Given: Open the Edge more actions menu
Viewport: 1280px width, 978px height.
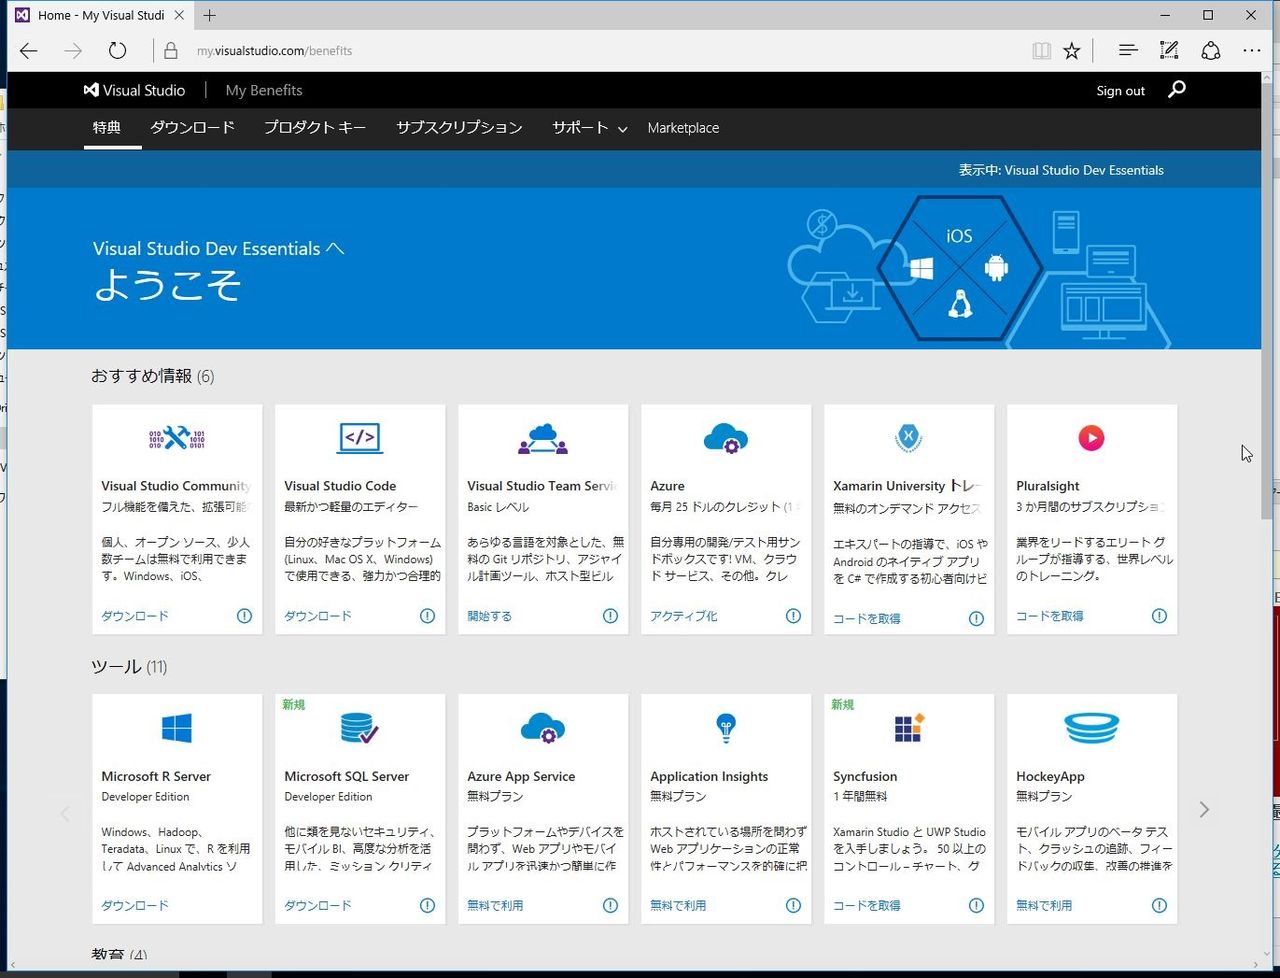Looking at the screenshot, I should [1252, 50].
